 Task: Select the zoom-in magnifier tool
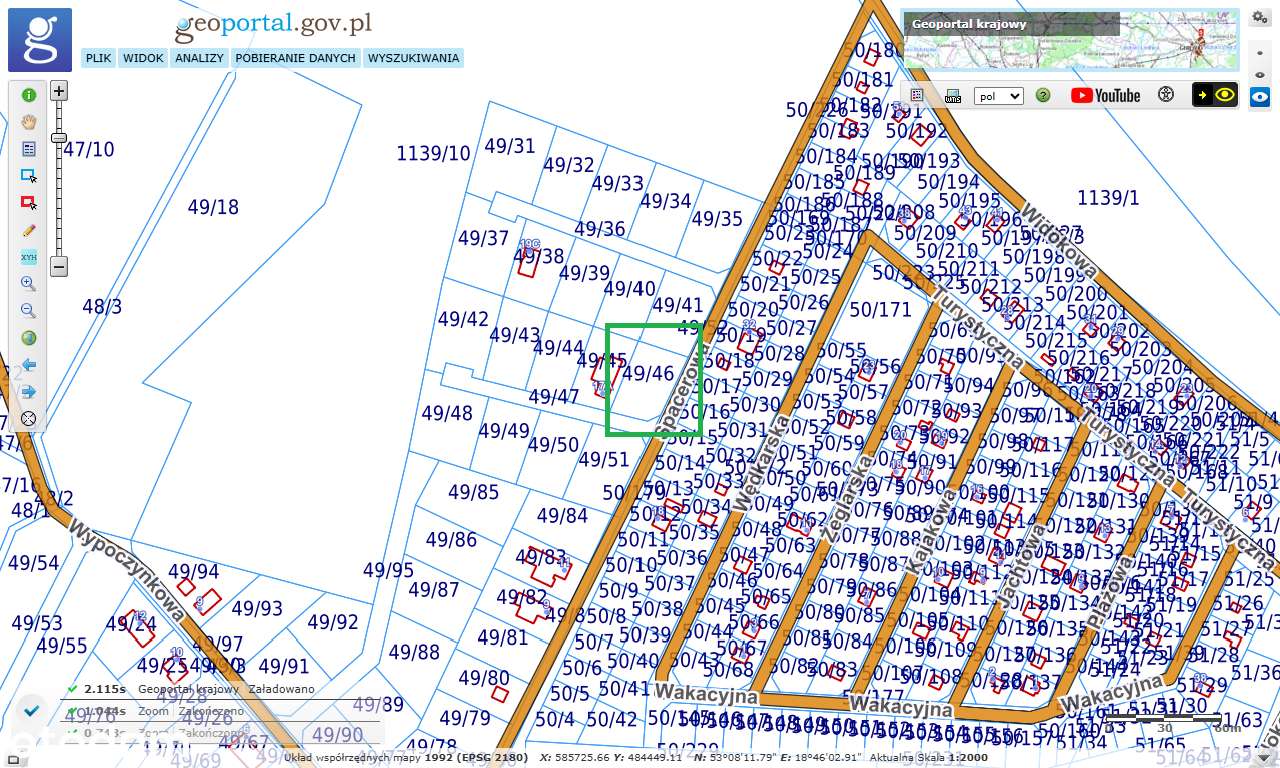[28, 284]
